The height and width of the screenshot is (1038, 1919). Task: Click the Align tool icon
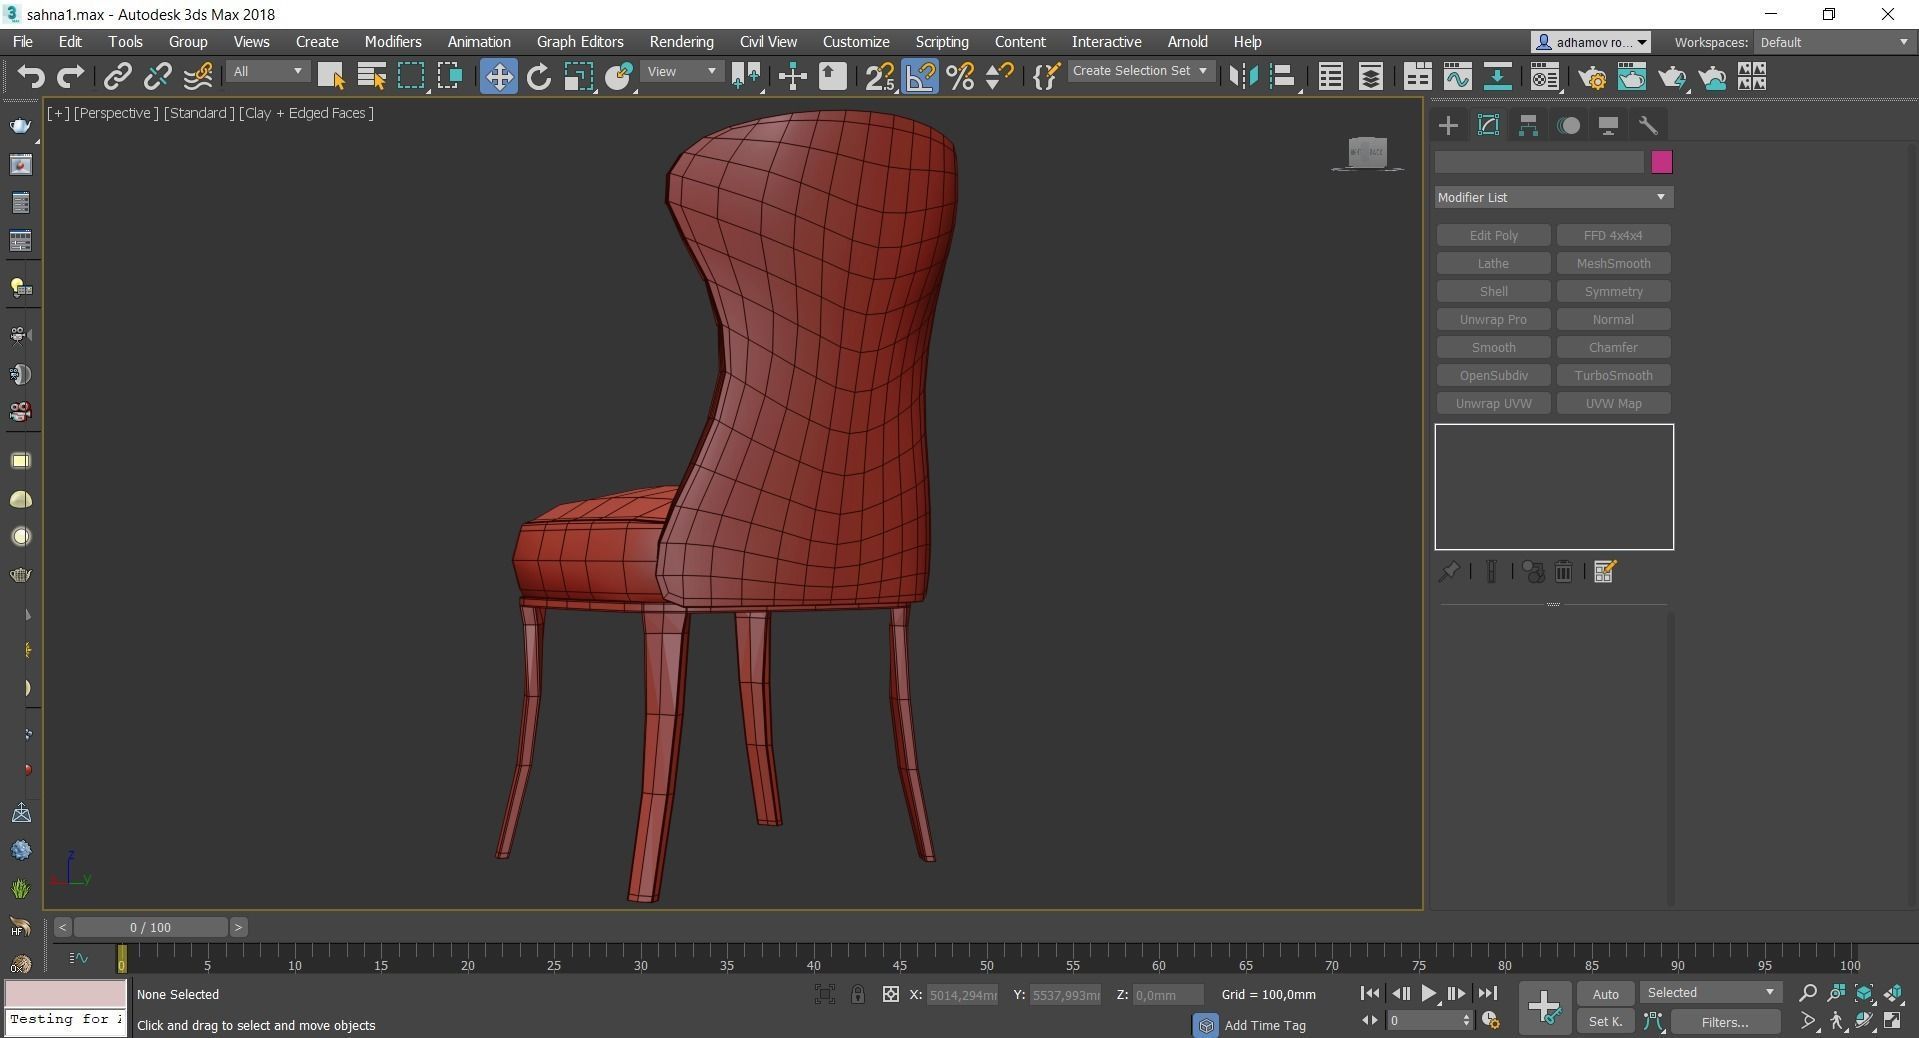coord(1283,77)
